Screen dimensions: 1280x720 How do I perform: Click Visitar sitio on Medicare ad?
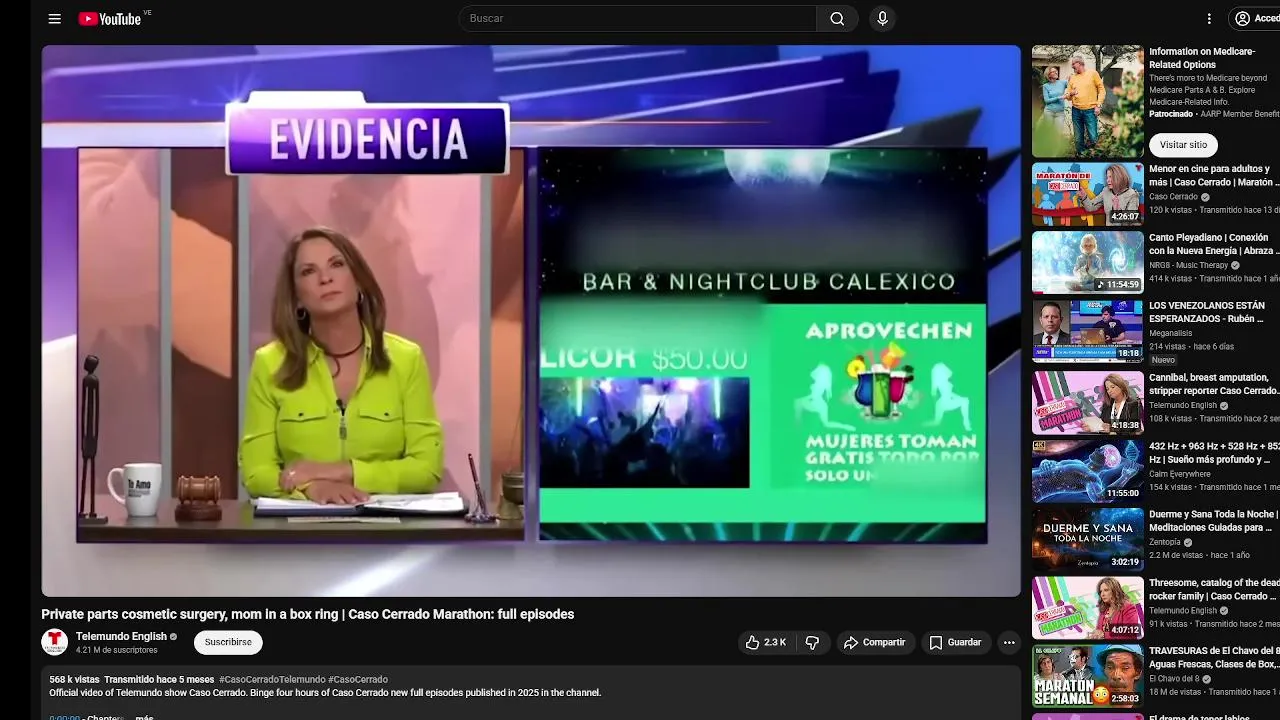1183,145
